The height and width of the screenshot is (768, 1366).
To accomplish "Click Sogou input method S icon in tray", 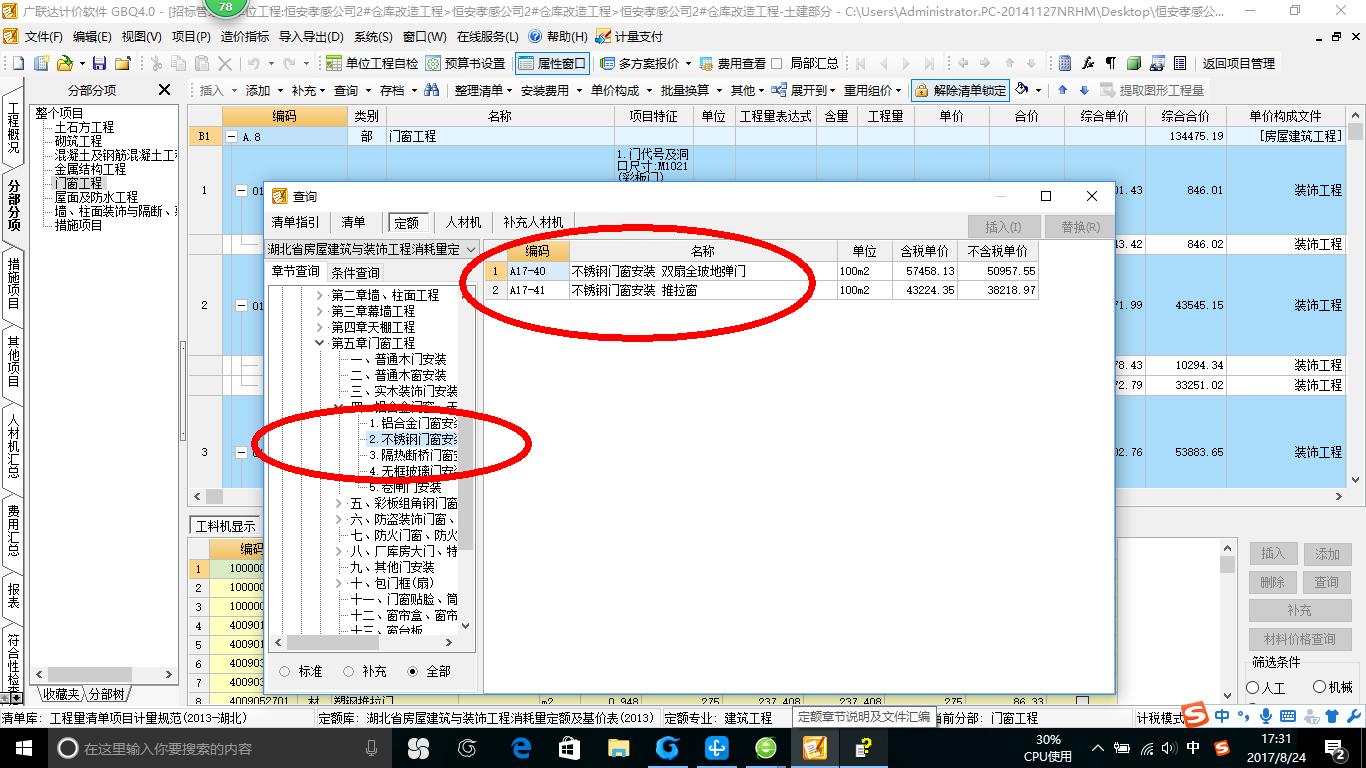I will click(x=1221, y=747).
